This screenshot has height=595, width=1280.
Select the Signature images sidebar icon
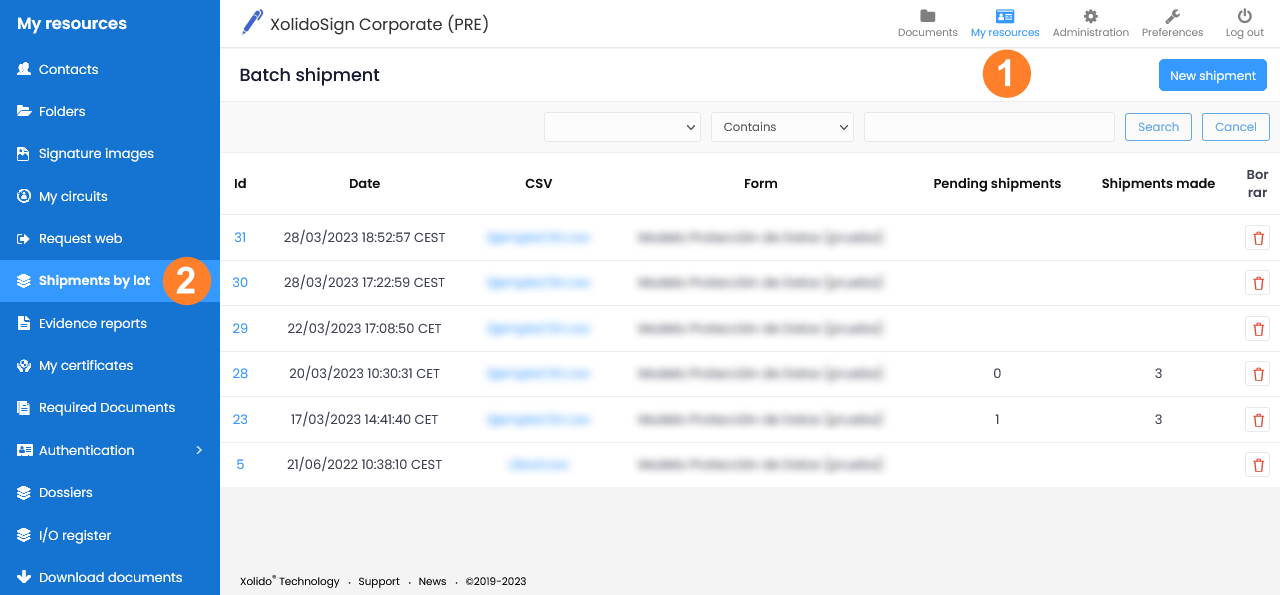tap(24, 154)
